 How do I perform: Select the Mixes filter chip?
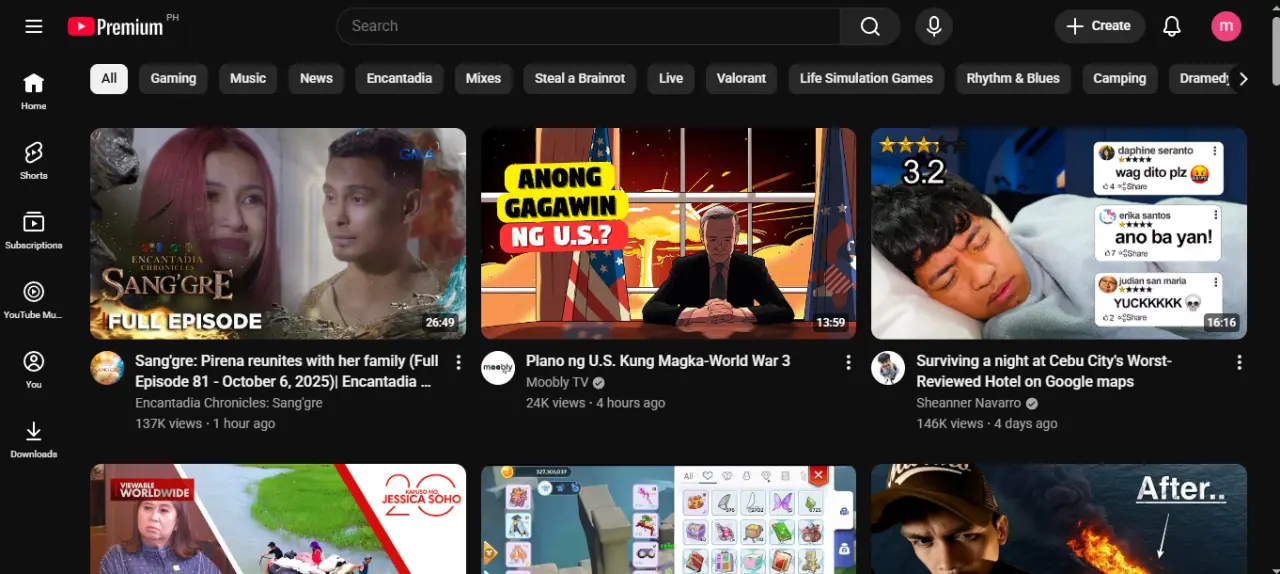pyautogui.click(x=483, y=78)
